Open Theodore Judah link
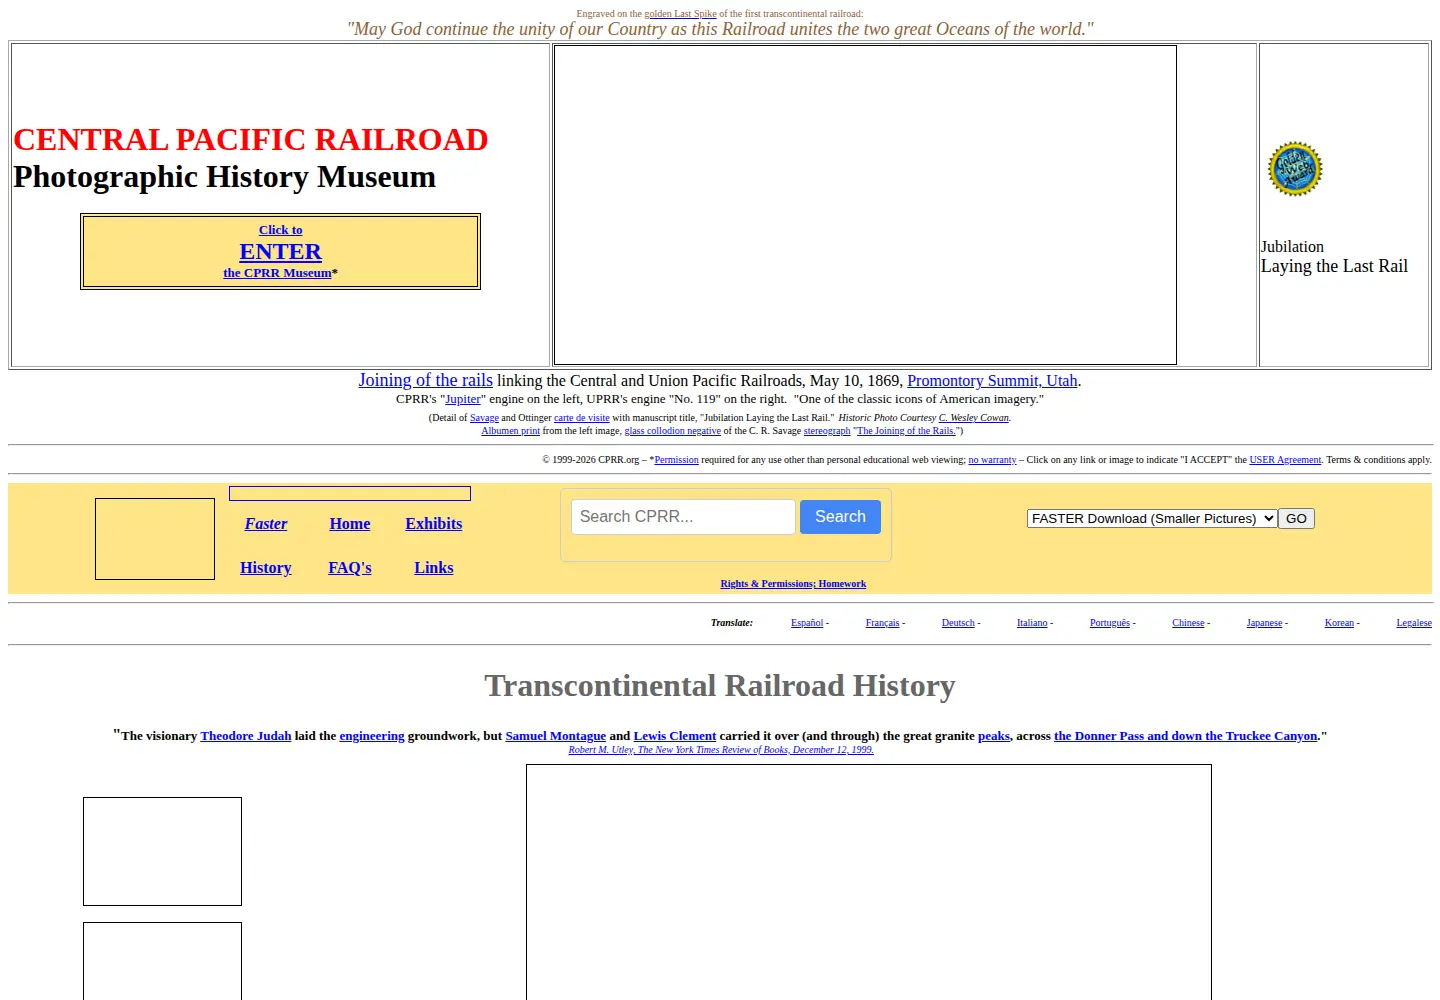This screenshot has width=1440, height=1000. coord(246,736)
